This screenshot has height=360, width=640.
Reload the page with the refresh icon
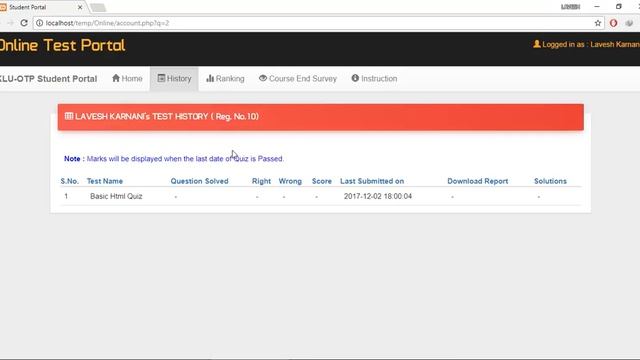tap(24, 23)
